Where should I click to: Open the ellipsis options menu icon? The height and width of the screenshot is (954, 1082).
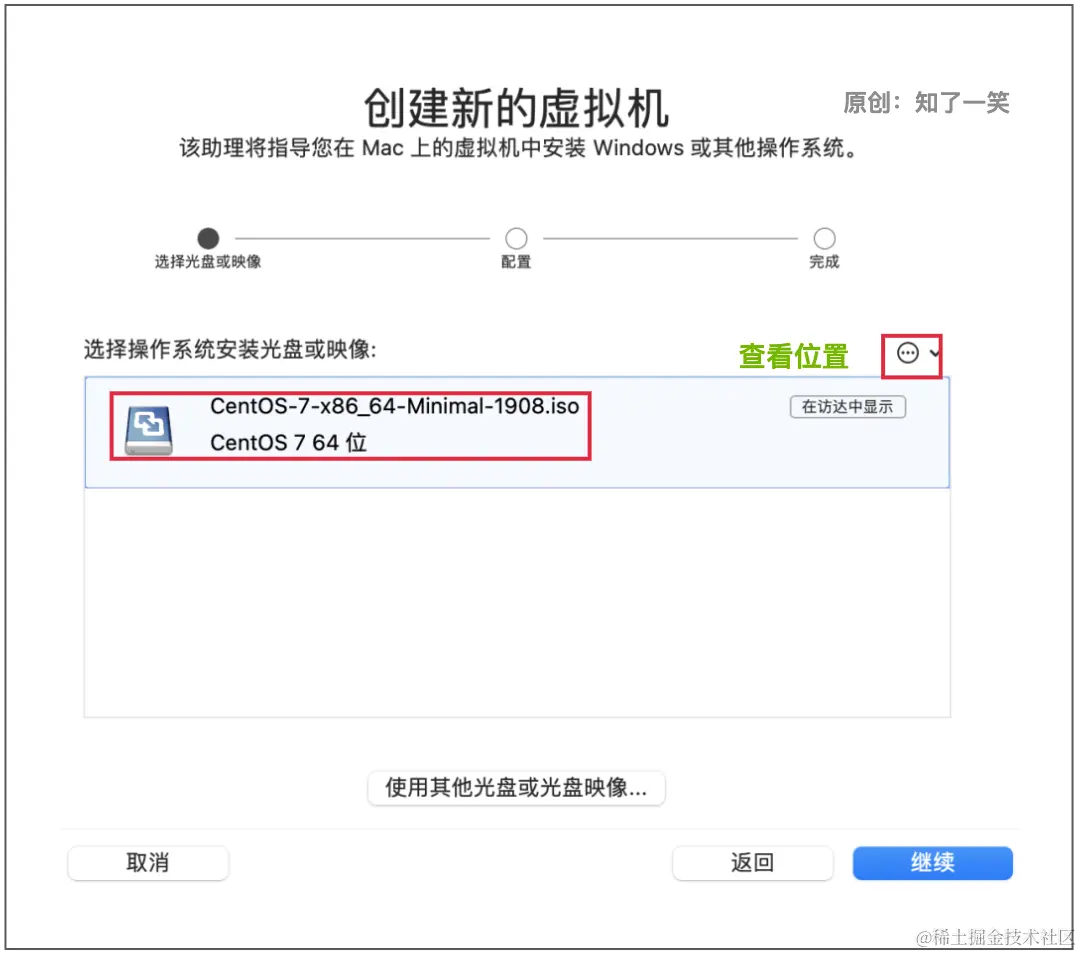click(907, 353)
